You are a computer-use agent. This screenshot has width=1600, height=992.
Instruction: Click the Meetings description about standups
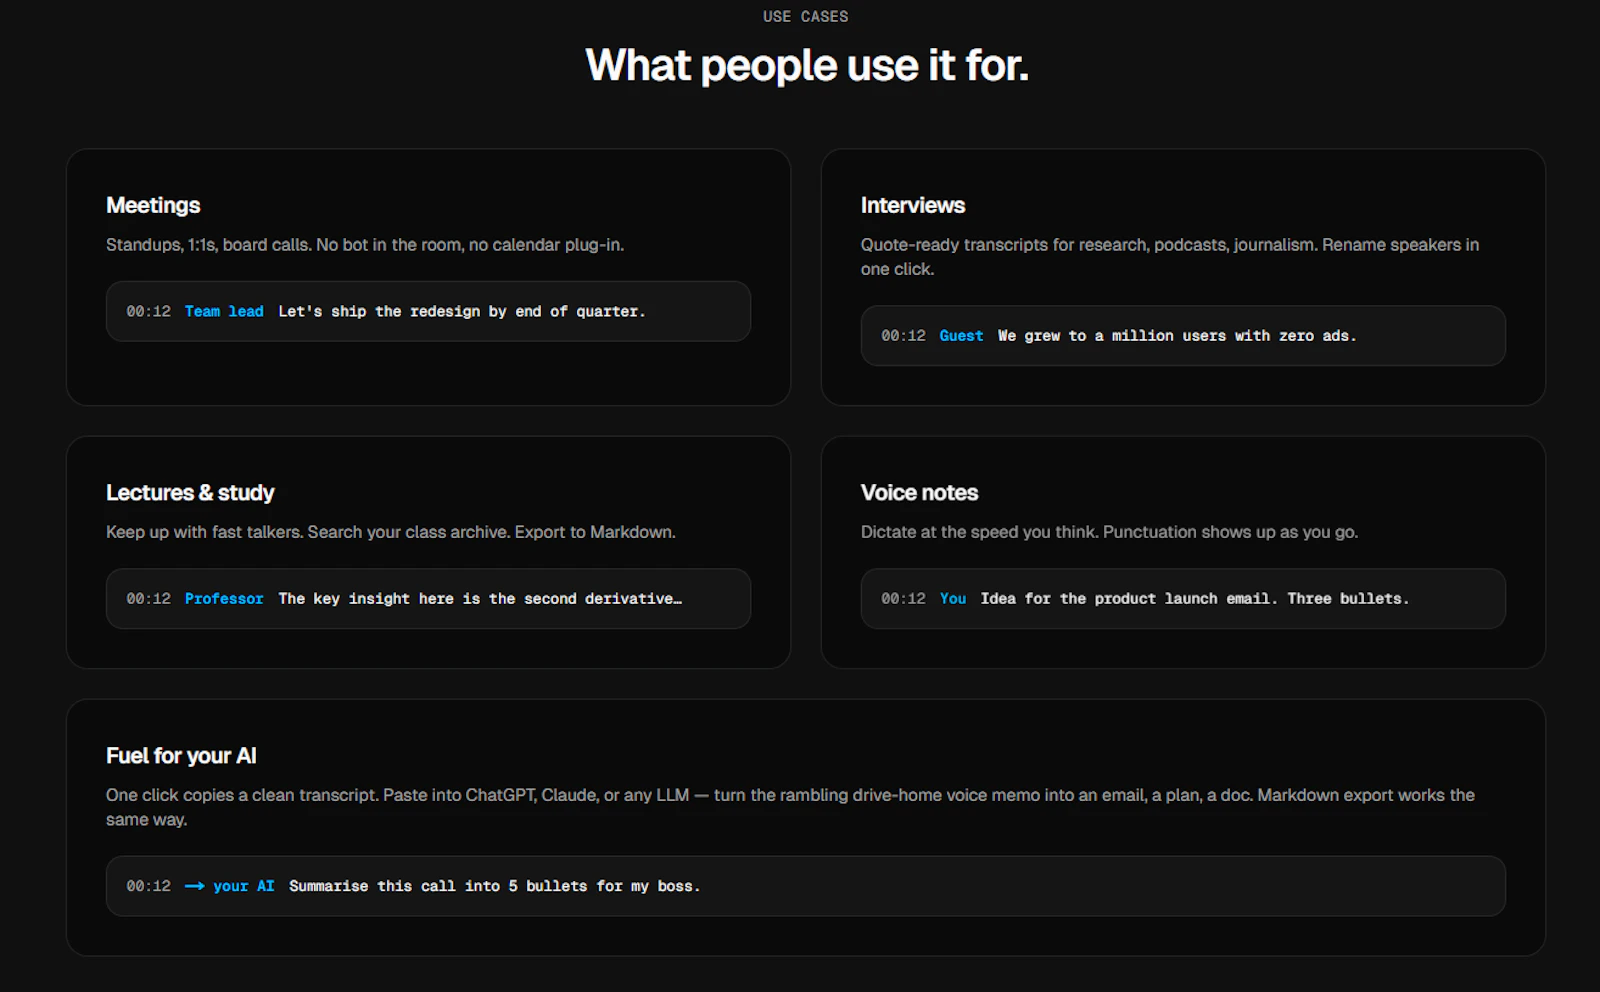coord(365,245)
